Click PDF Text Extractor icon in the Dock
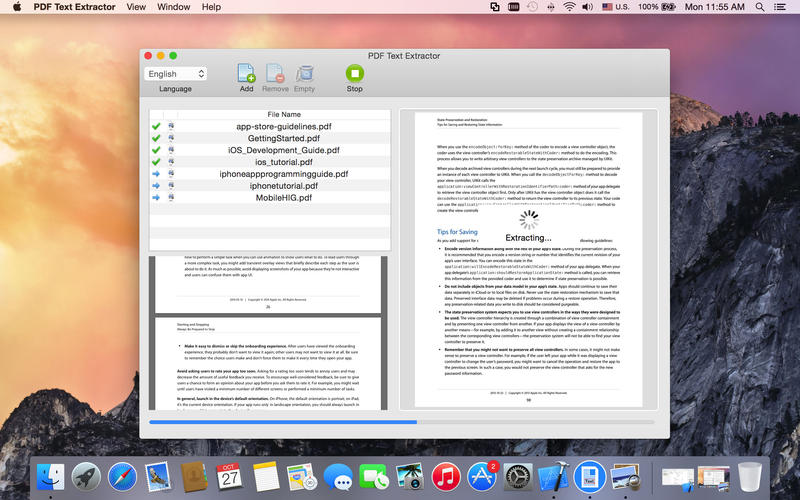Screen dimensions: 800x500 (x=590, y=478)
